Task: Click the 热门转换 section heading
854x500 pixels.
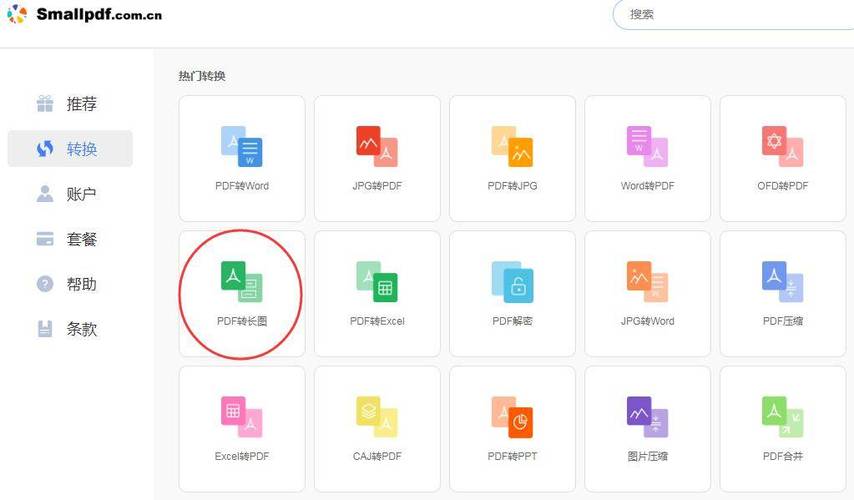Action: coord(202,76)
